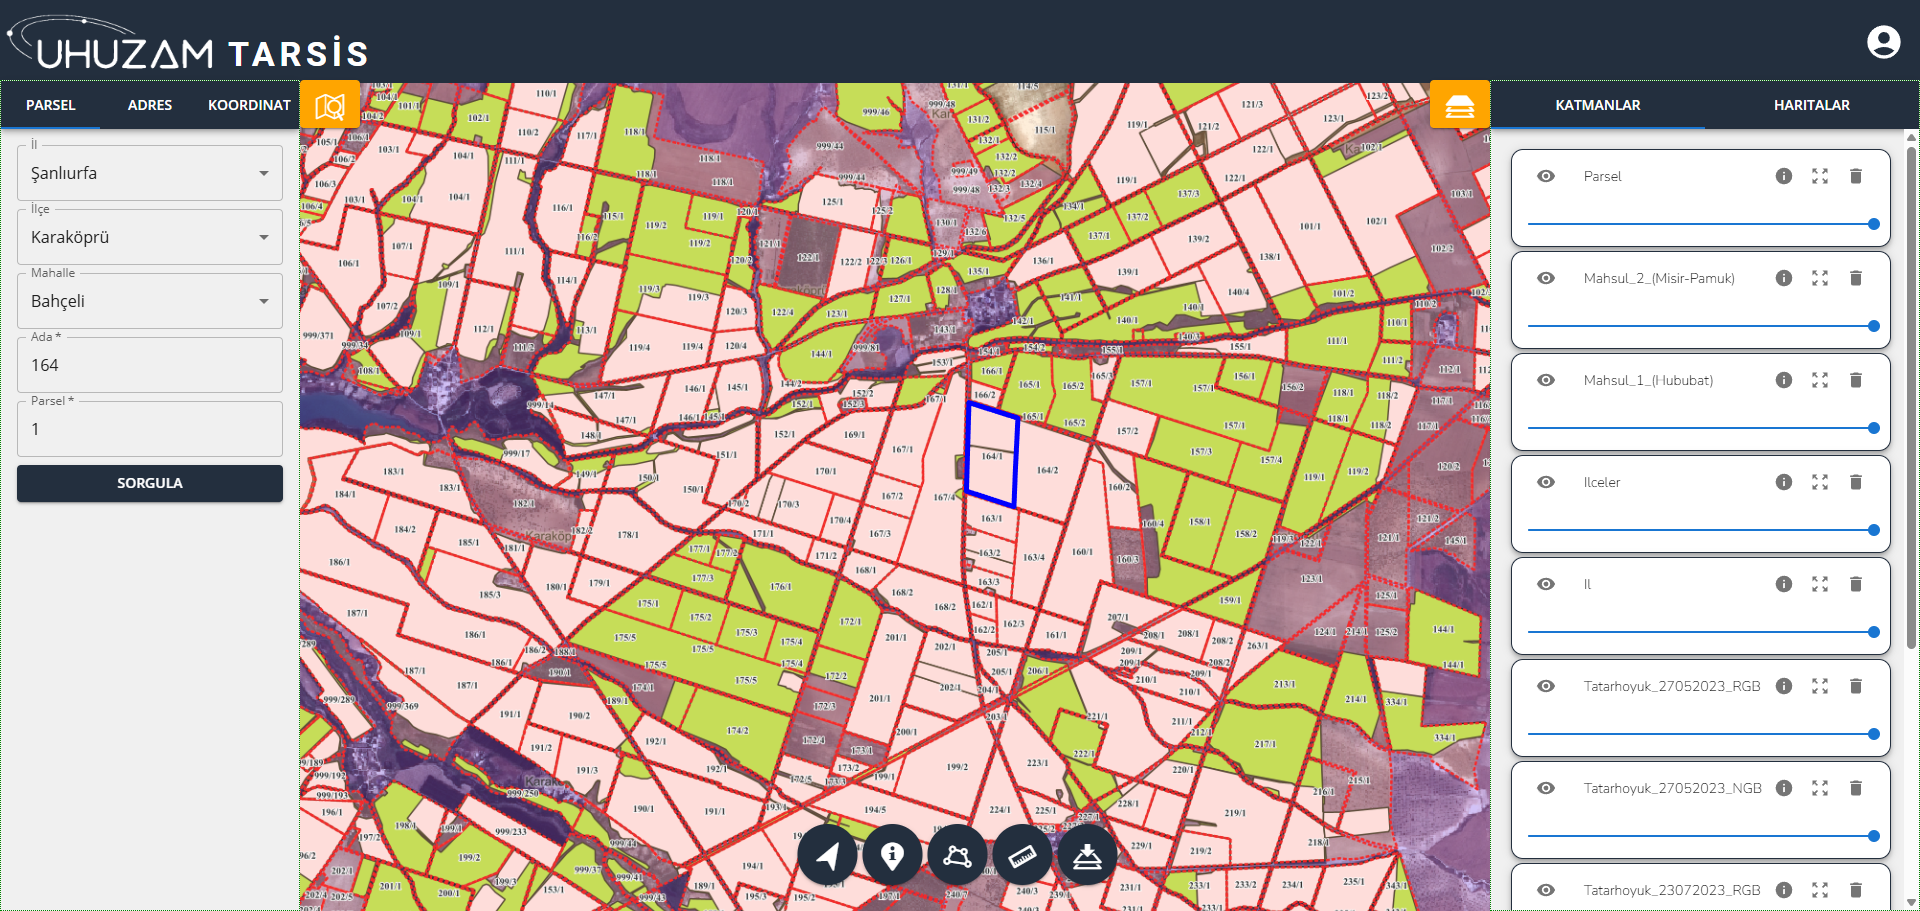Delete the Mahsul_2_(Misir-Pamuk) layer
This screenshot has width=1920, height=911.
[x=1856, y=278]
